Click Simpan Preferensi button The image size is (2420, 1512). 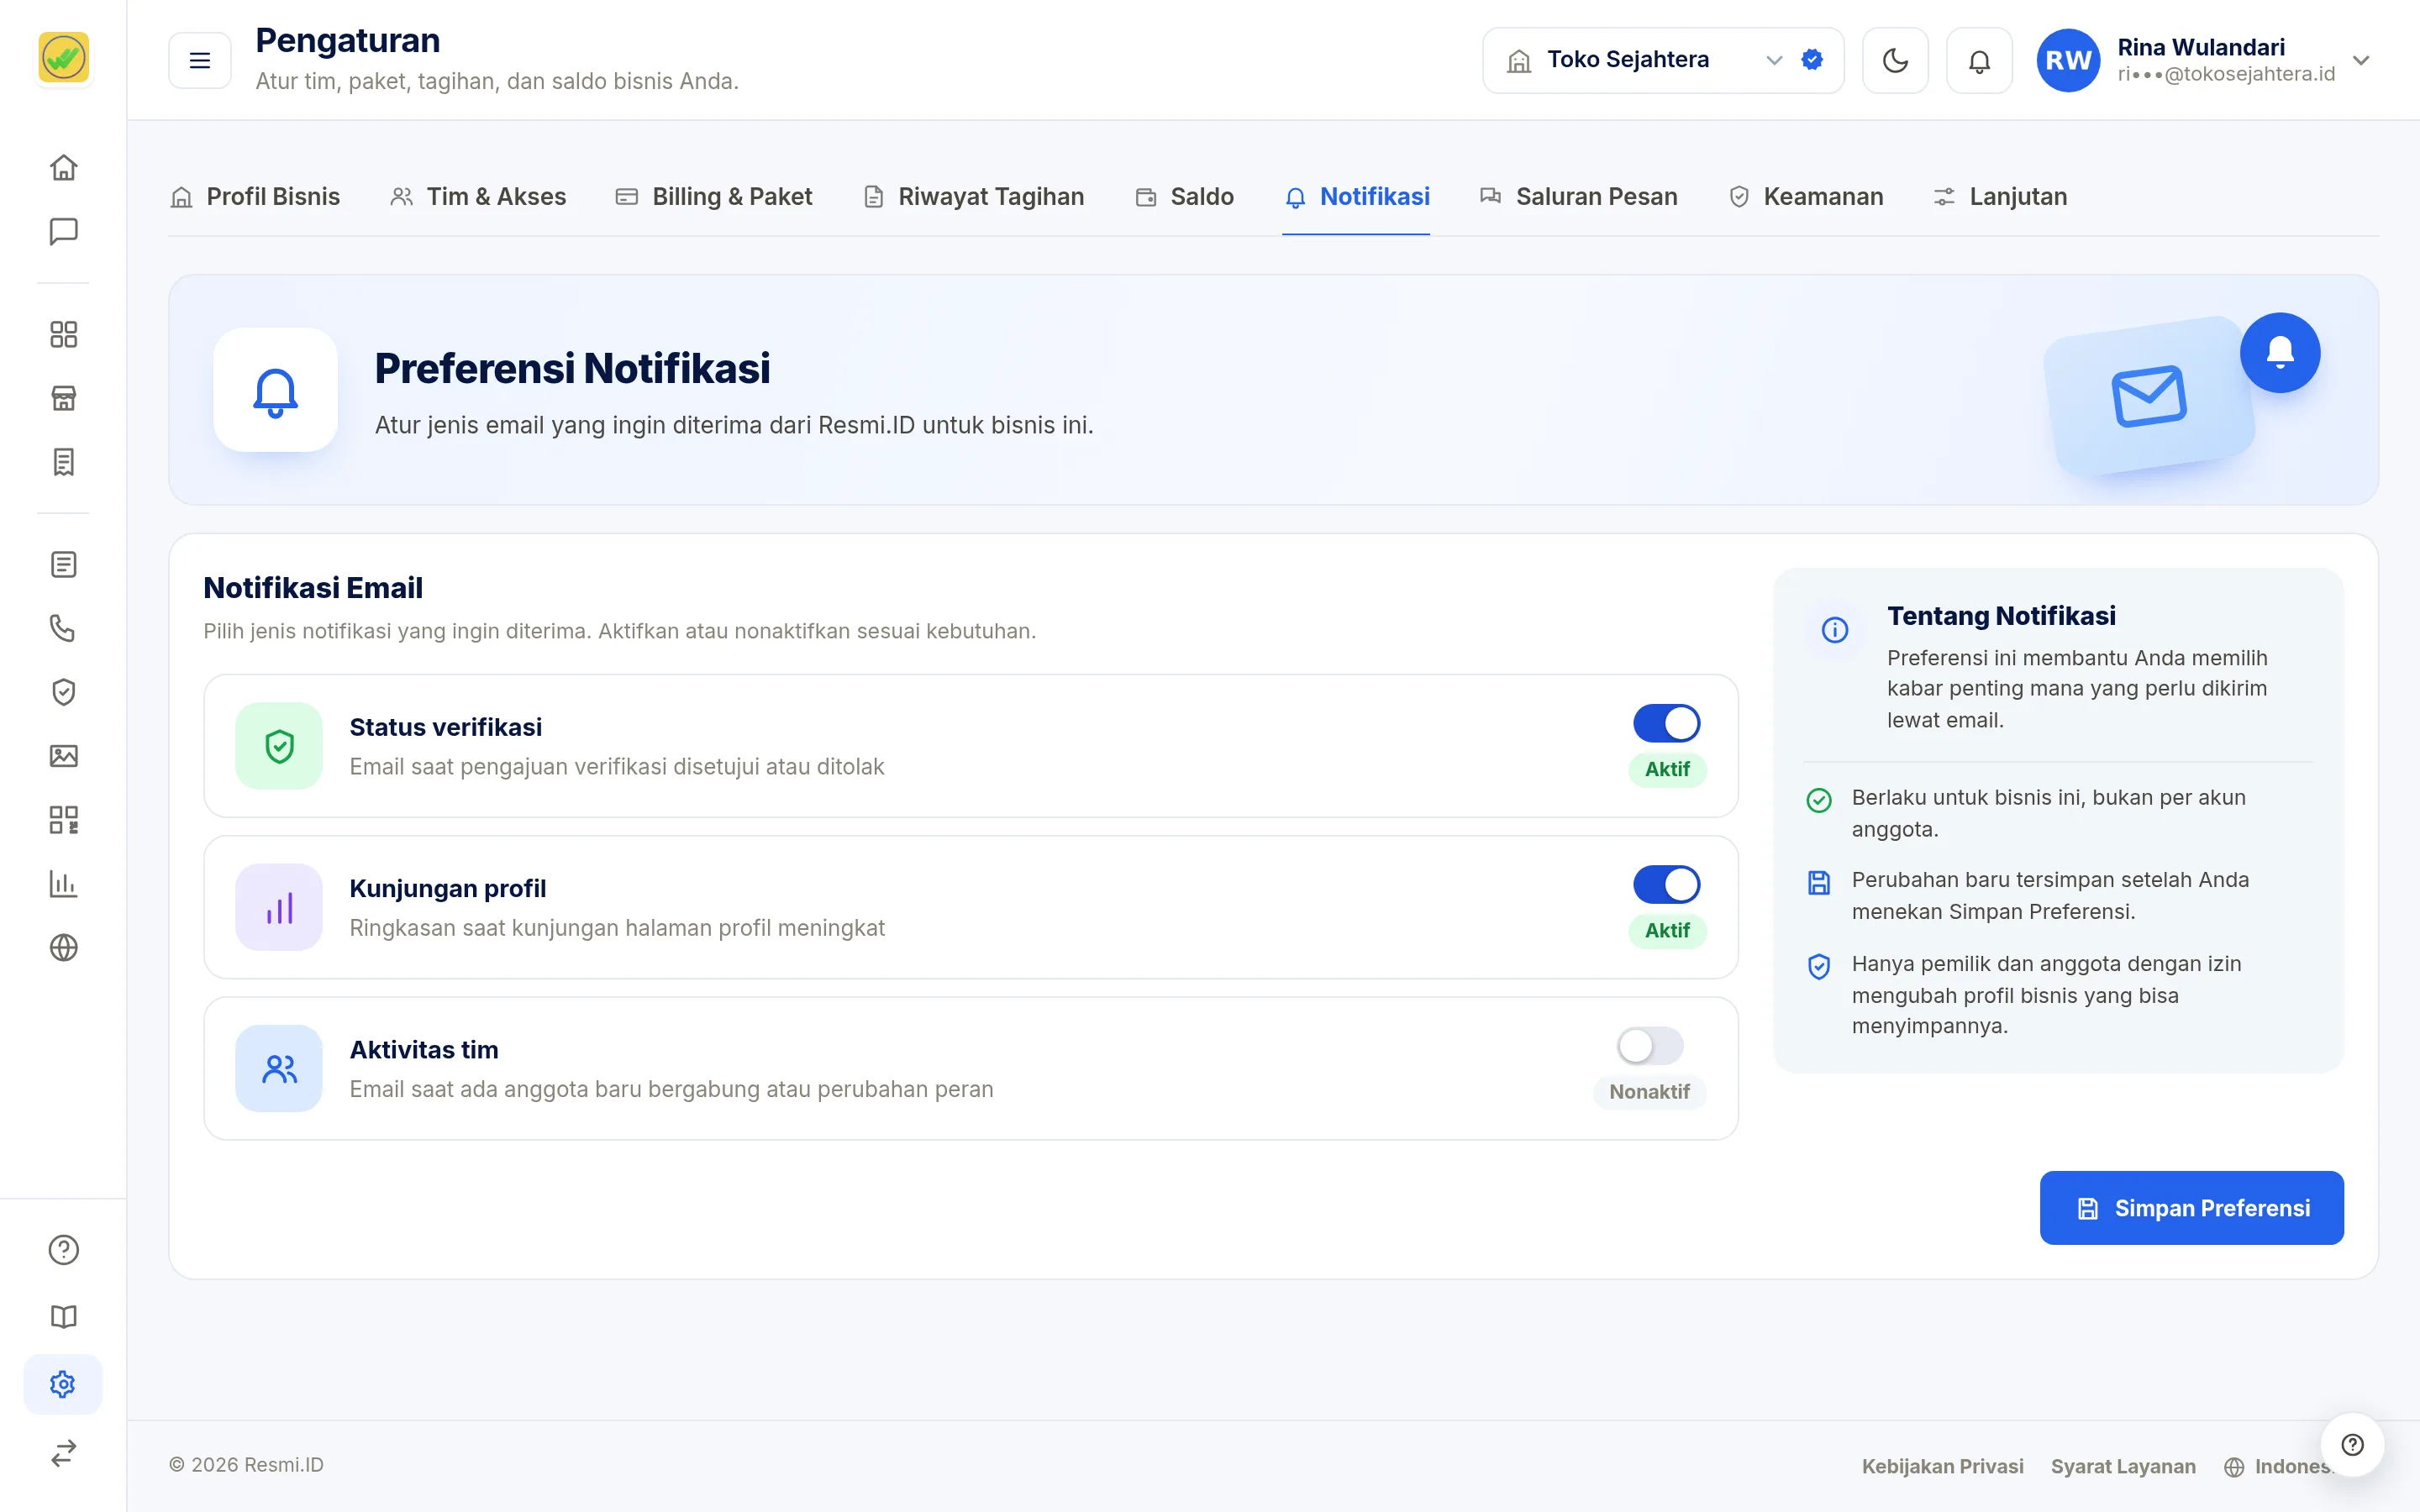coord(2191,1208)
